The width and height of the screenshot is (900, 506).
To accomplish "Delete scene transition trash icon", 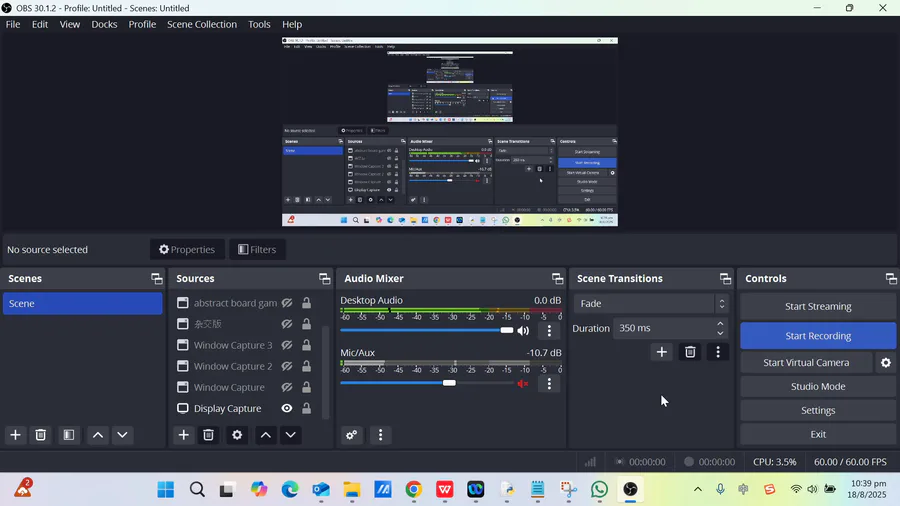I will click(690, 352).
